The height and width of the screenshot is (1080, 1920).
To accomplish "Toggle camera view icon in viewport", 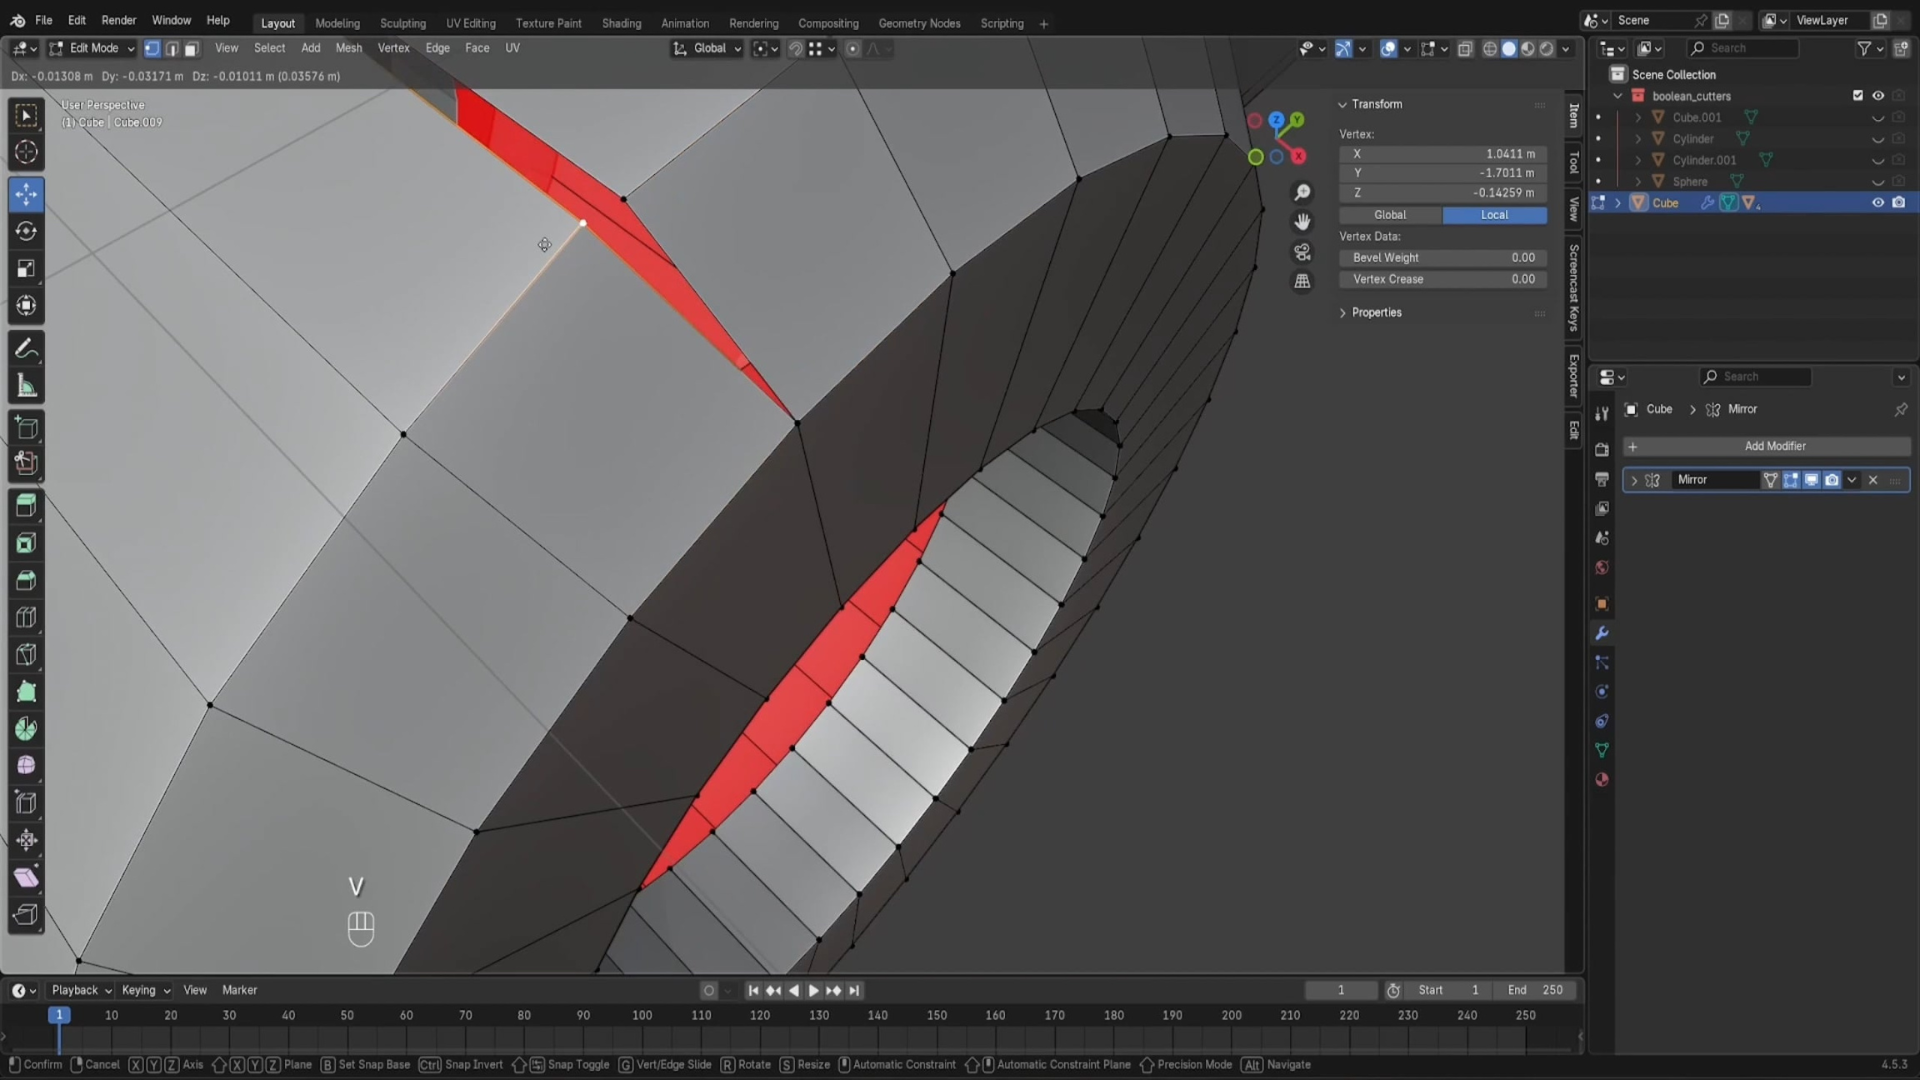I will pos(1302,252).
